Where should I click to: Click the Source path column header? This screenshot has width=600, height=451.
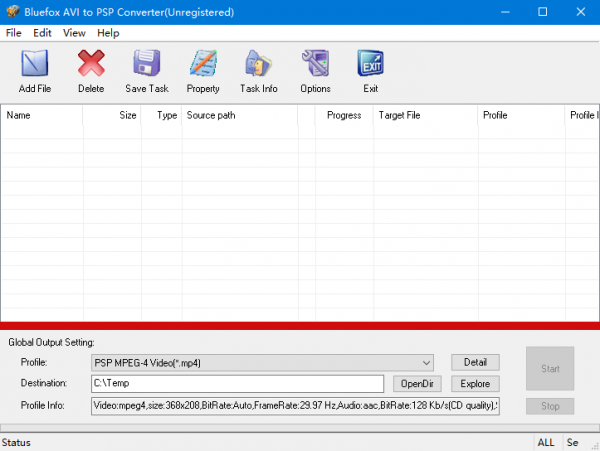tap(240, 115)
